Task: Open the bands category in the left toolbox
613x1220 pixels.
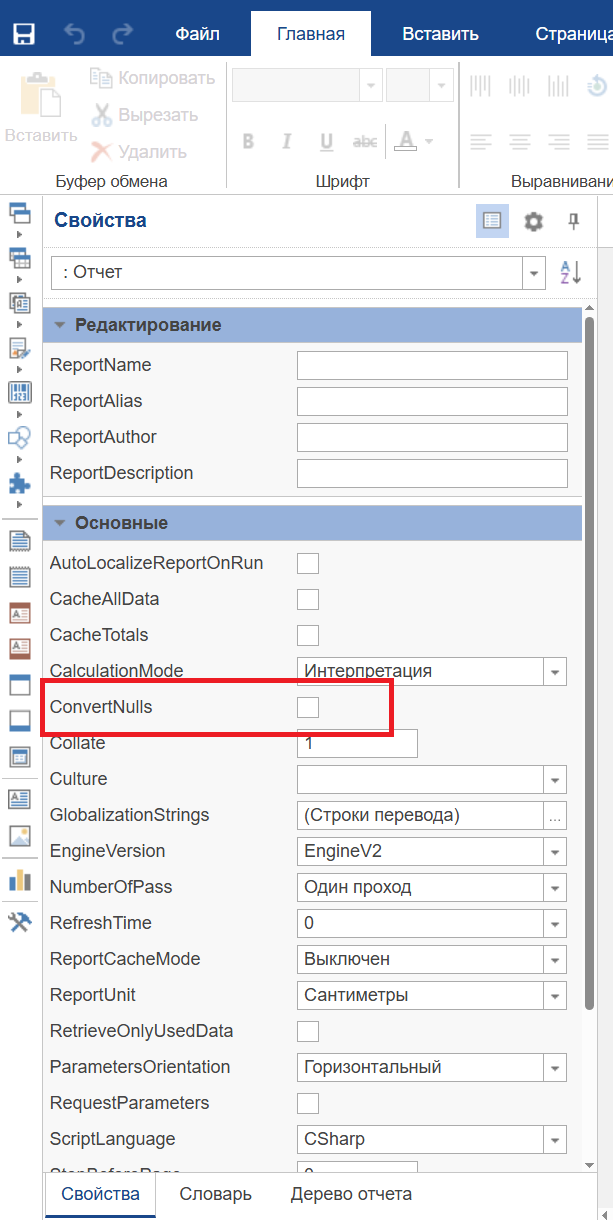Action: tap(20, 212)
